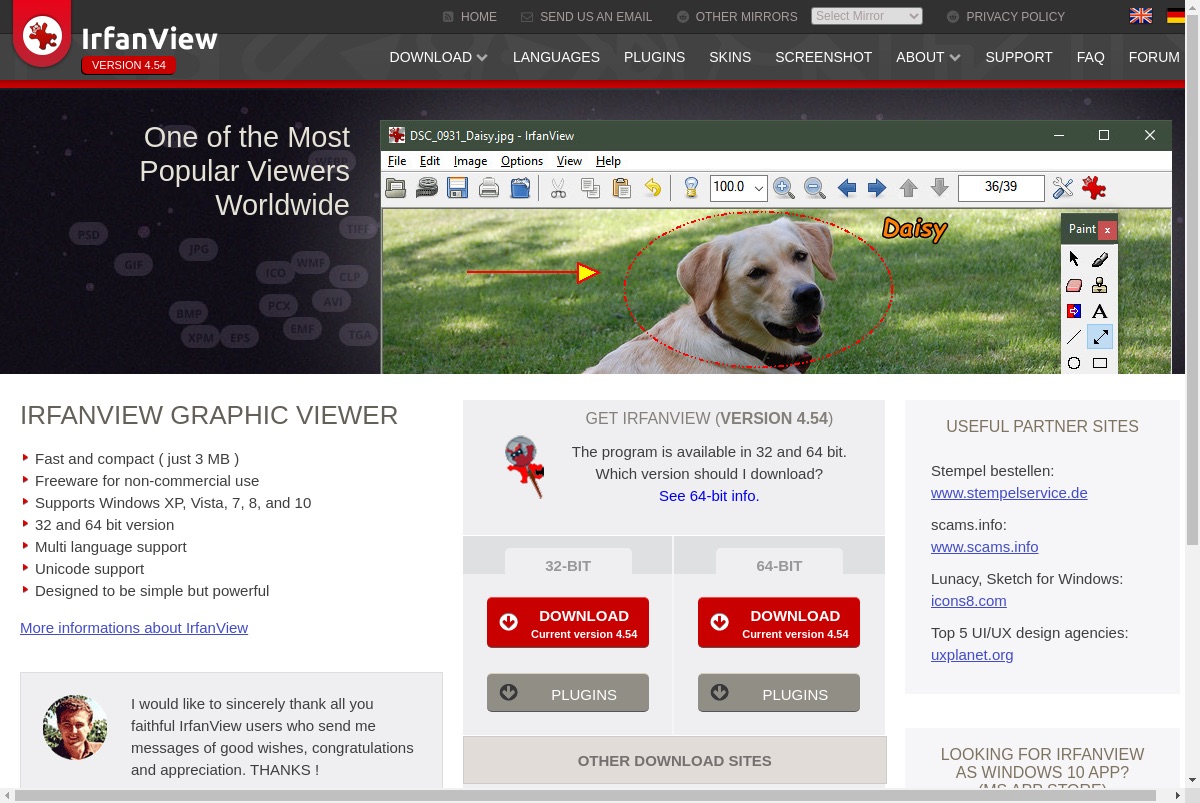Click the Save floppy disk icon
Viewport: 1200px width, 803px height.
click(458, 188)
